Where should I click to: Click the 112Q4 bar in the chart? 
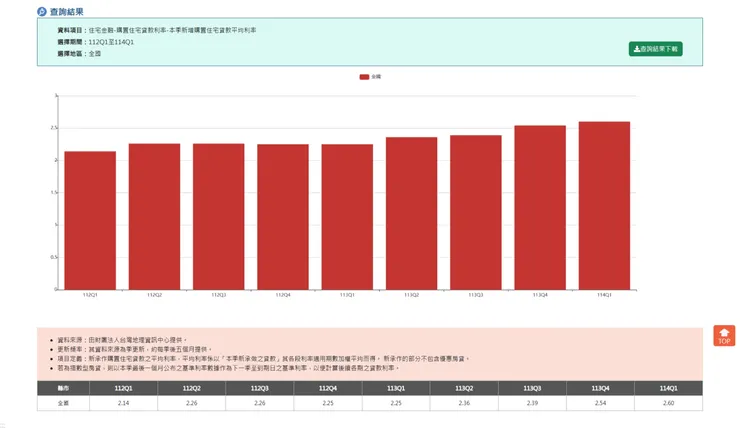pos(283,217)
